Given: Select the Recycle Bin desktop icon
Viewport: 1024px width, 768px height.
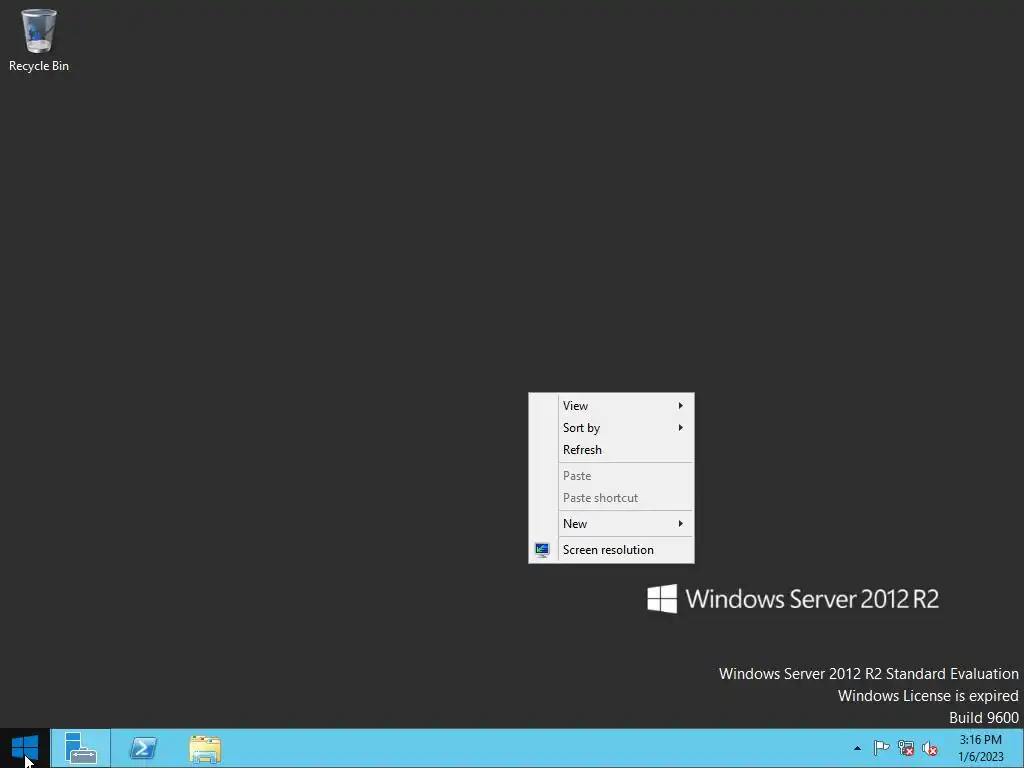Looking at the screenshot, I should tap(39, 40).
